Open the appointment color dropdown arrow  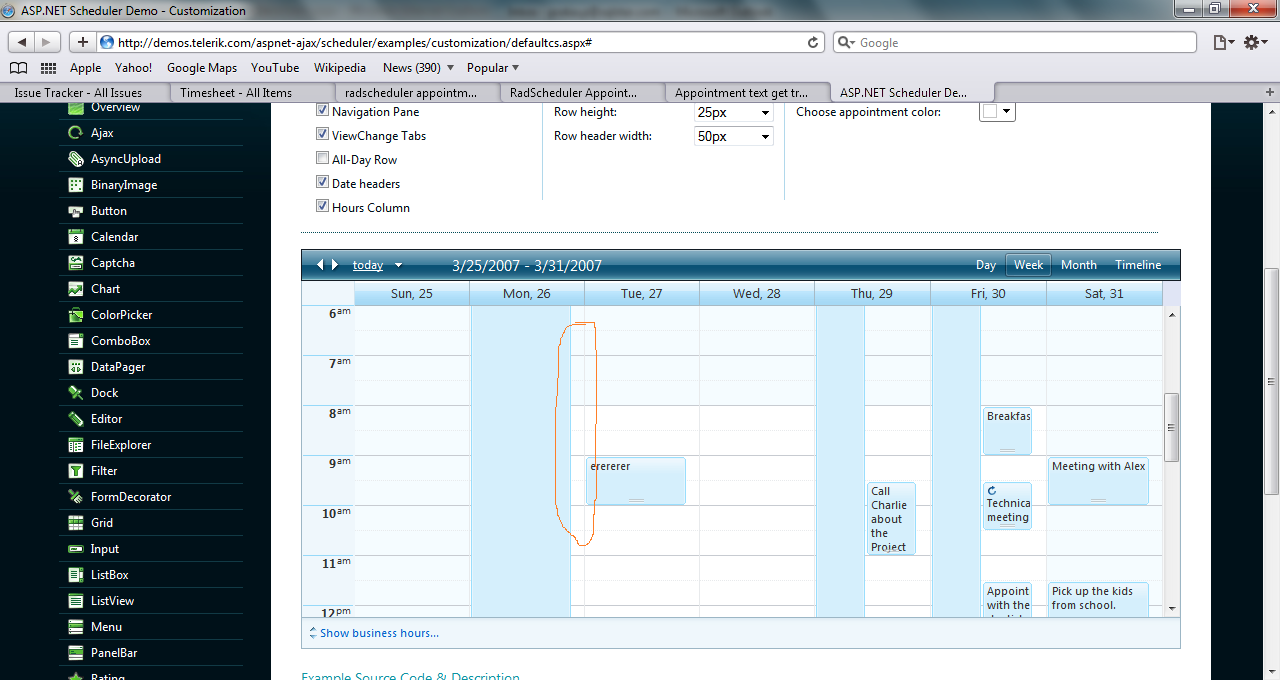tap(1006, 112)
